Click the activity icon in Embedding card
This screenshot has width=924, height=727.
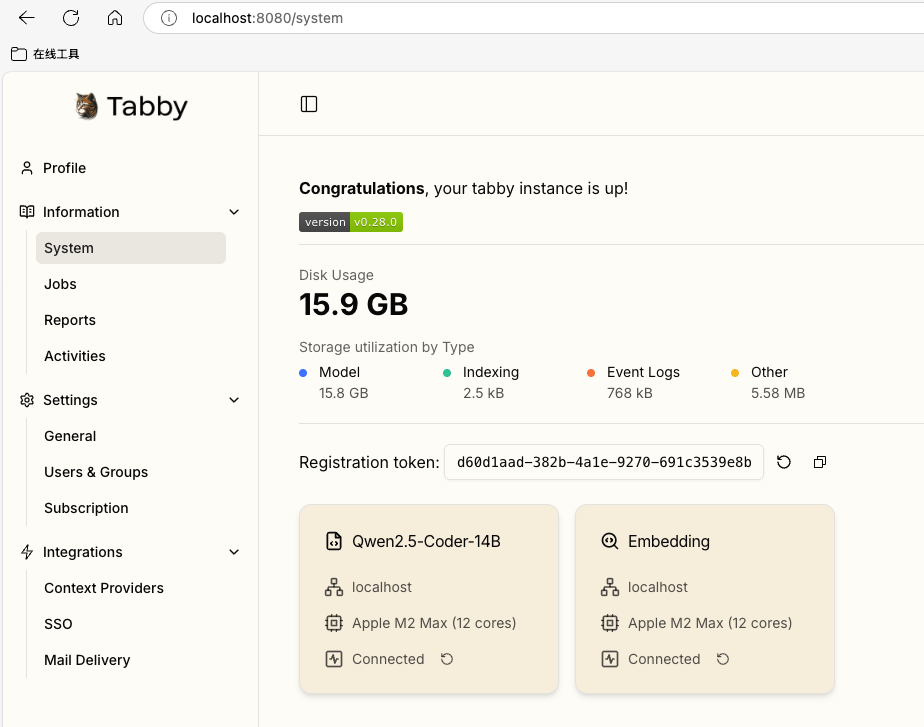(609, 659)
